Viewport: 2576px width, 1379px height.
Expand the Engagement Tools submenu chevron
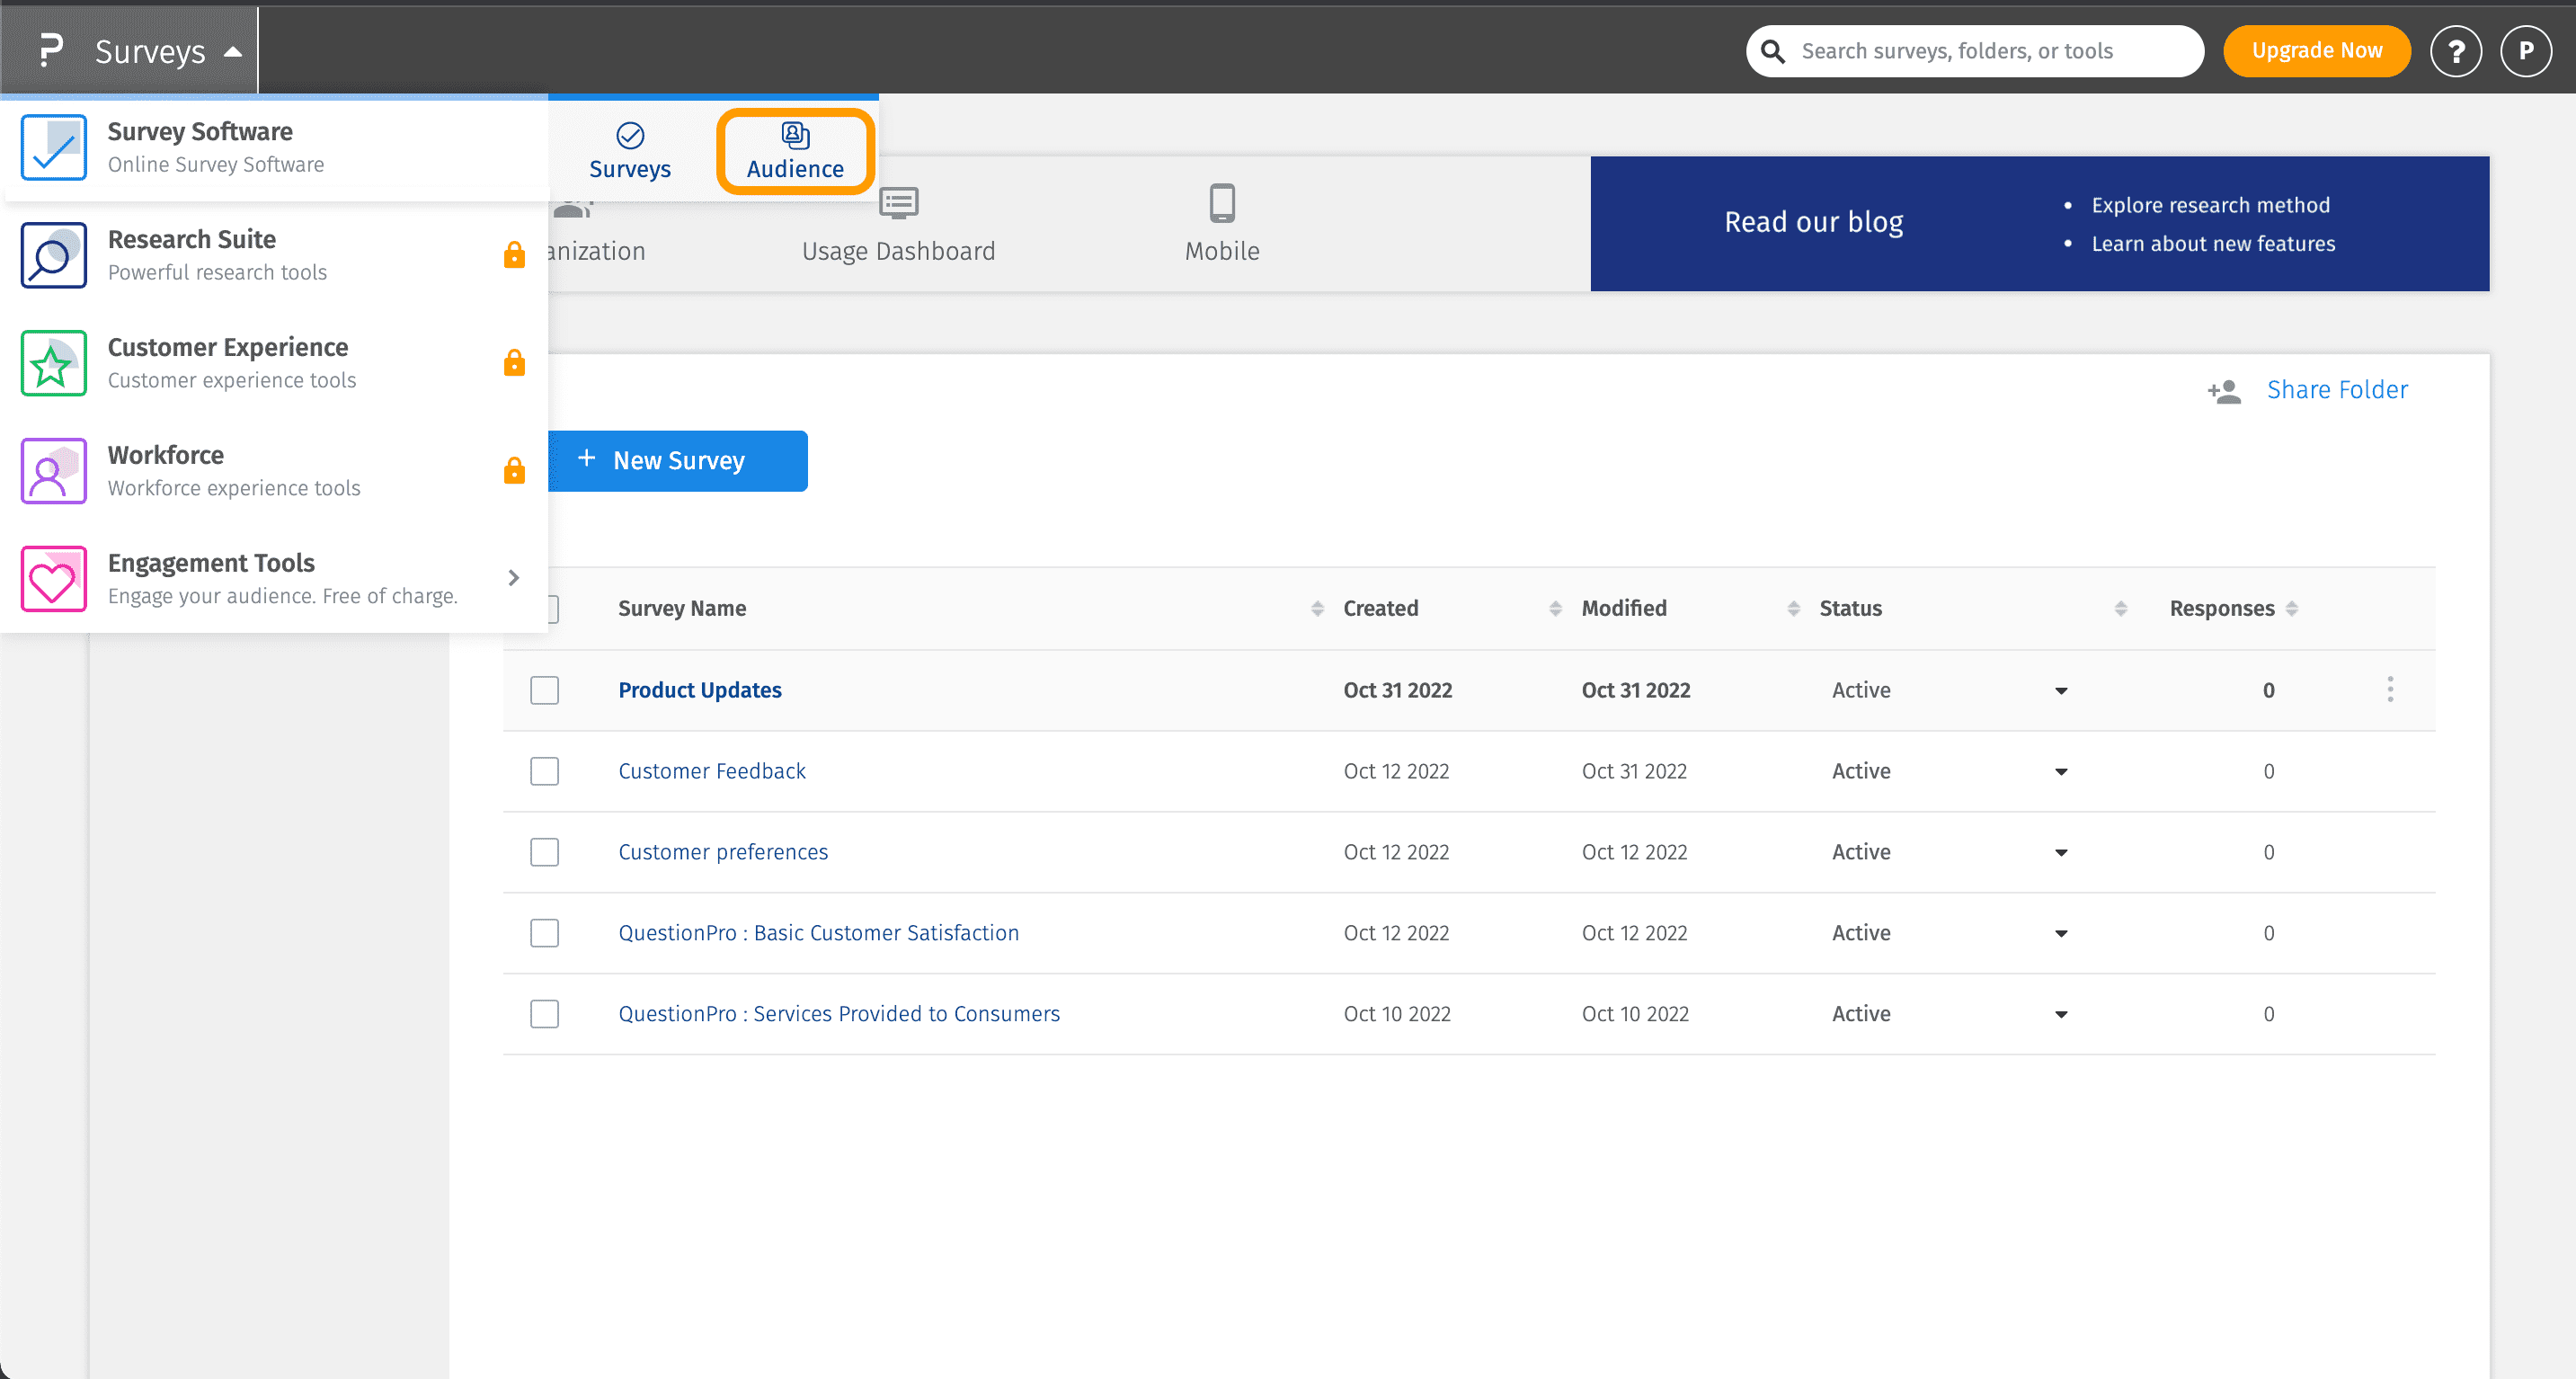513,578
